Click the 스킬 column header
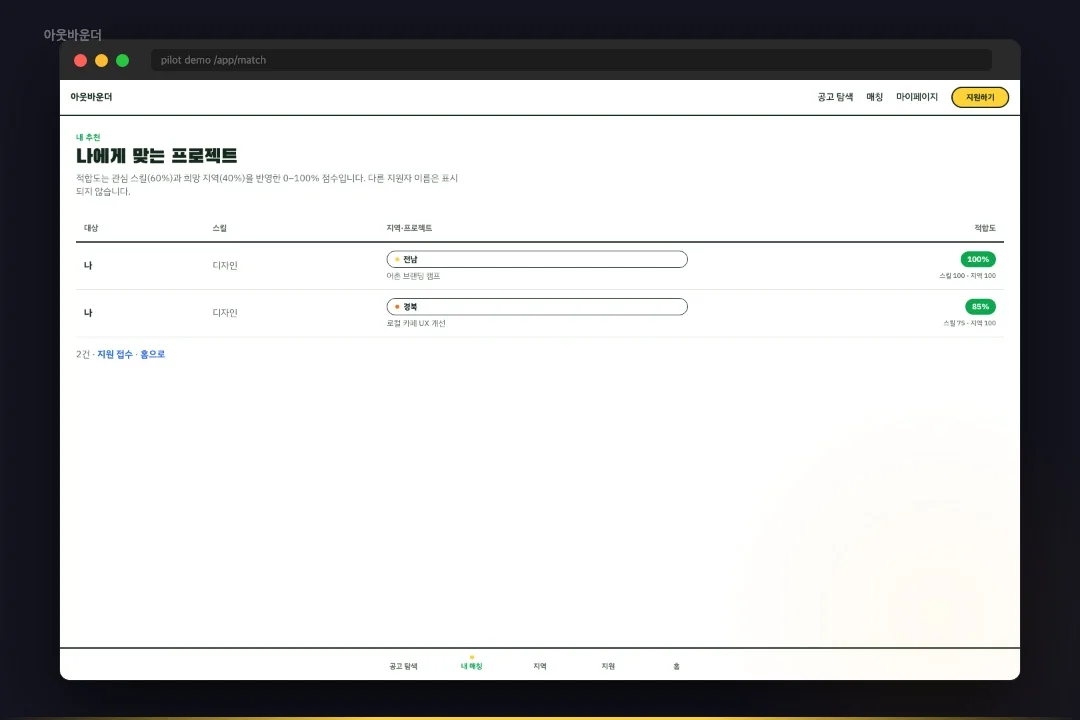Image resolution: width=1080 pixels, height=720 pixels. 220,228
